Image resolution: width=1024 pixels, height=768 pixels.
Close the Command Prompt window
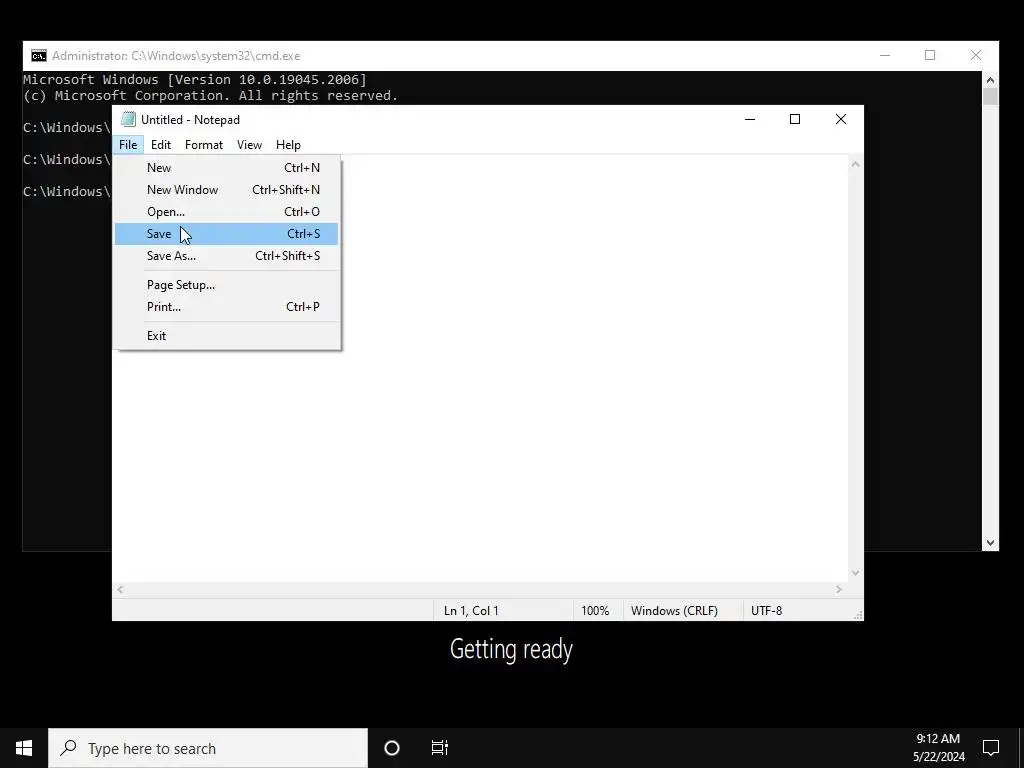[976, 56]
